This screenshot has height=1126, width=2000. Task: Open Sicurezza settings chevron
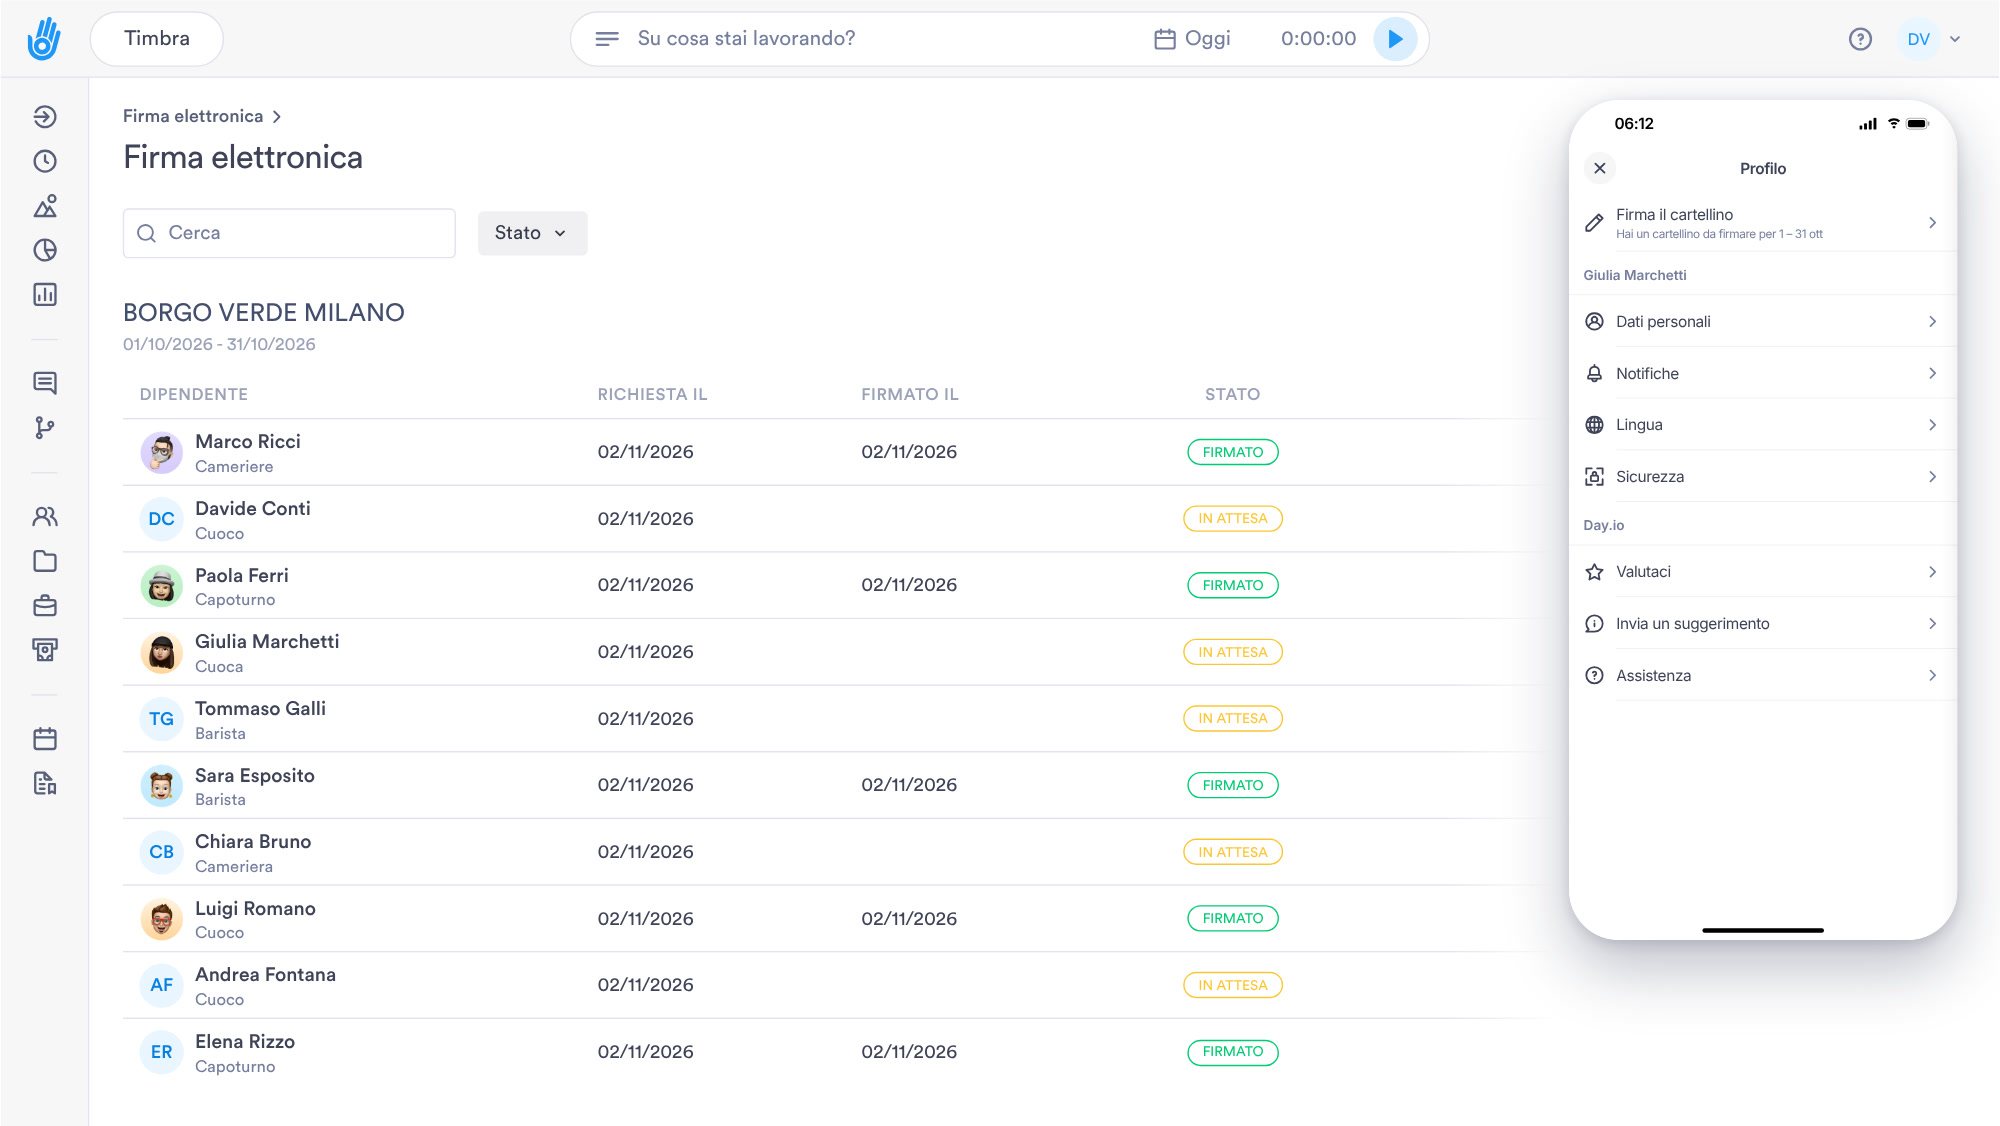click(x=1933, y=477)
